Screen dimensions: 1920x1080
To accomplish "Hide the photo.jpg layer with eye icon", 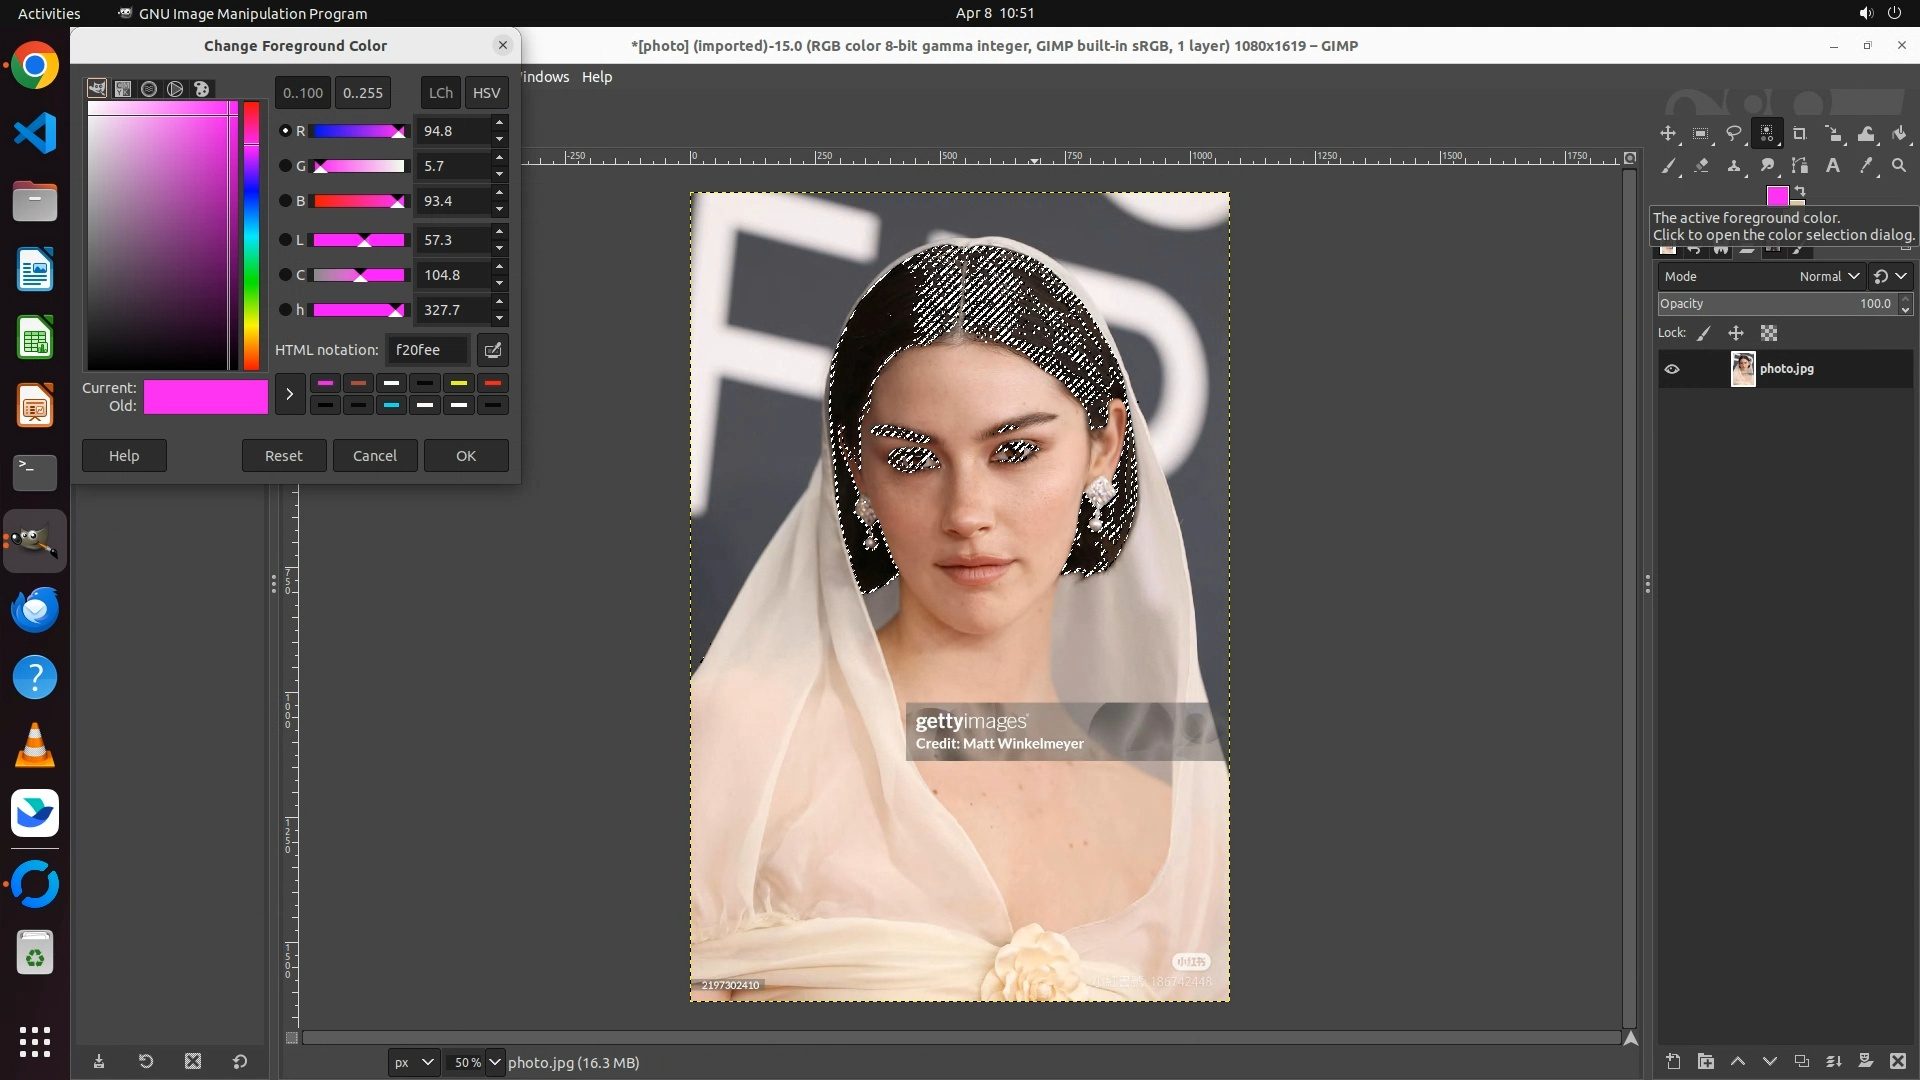I will coord(1672,369).
